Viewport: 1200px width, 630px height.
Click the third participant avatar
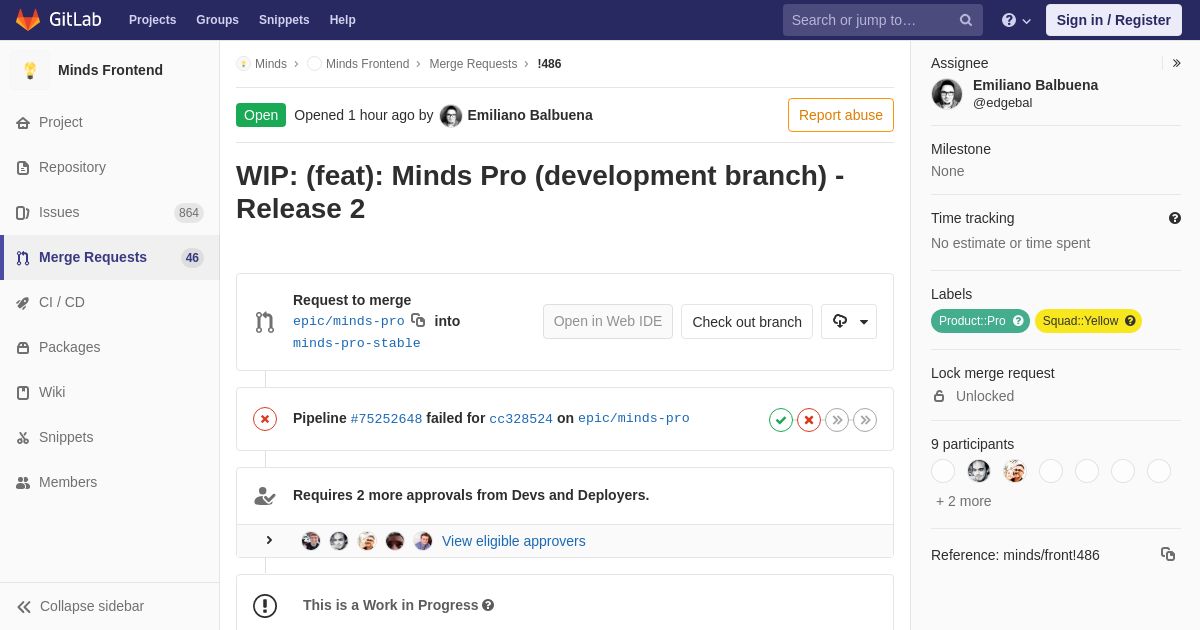1015,471
